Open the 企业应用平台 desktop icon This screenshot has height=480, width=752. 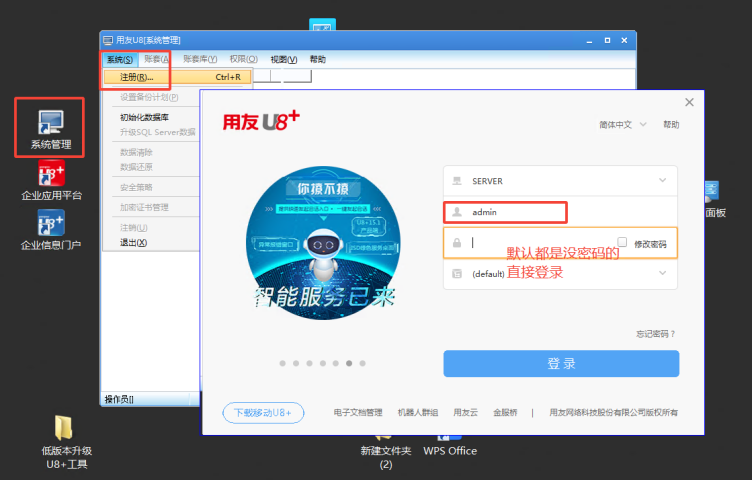[x=51, y=180]
